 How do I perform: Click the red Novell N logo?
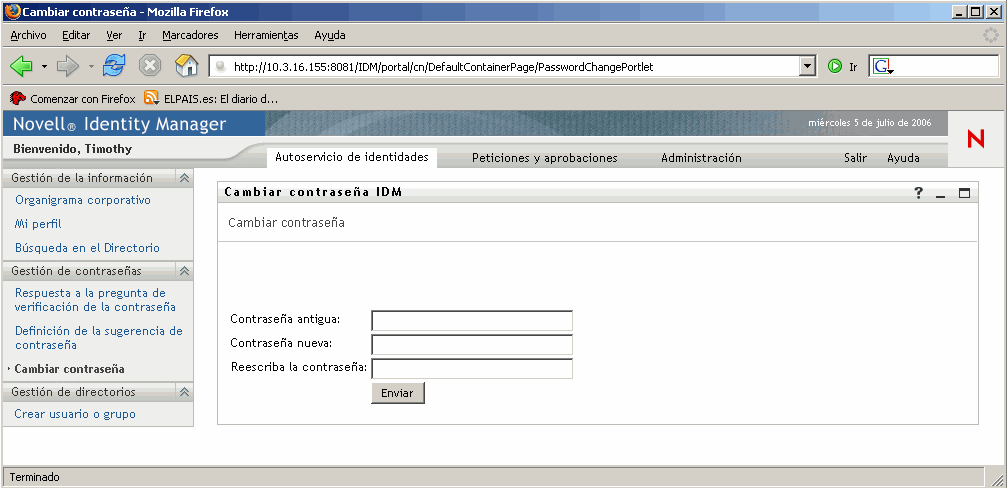point(975,139)
